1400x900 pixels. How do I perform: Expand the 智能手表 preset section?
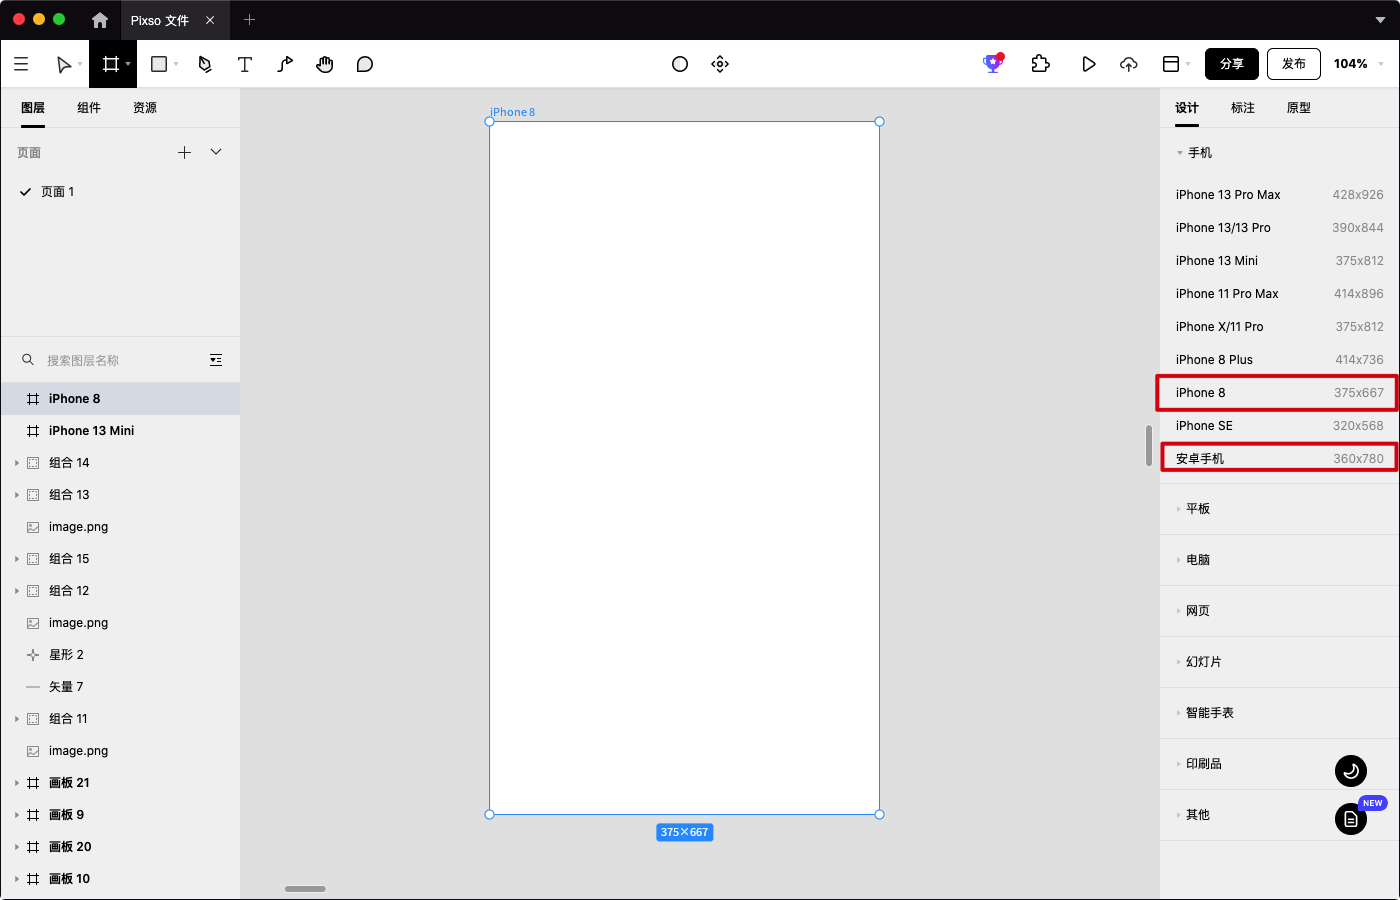pos(1179,713)
